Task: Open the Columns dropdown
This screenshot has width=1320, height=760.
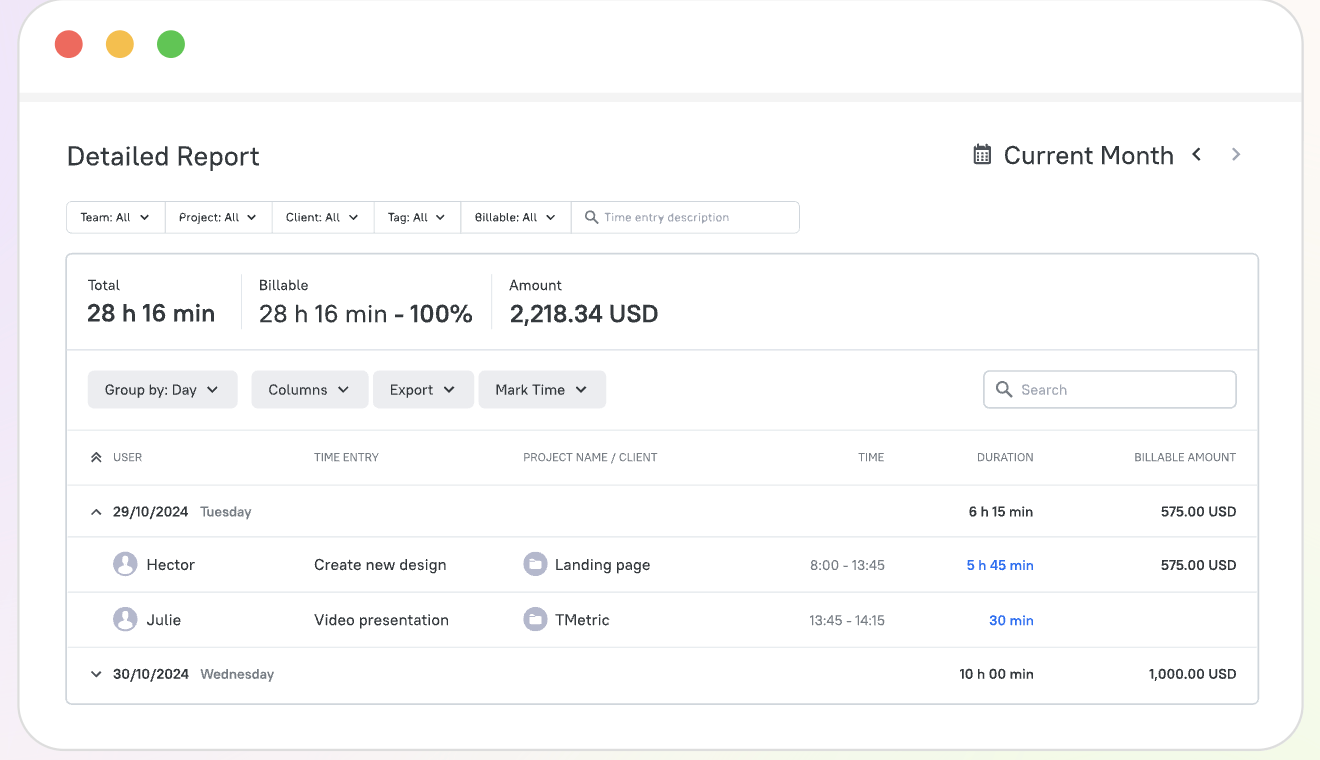Action: [x=310, y=390]
